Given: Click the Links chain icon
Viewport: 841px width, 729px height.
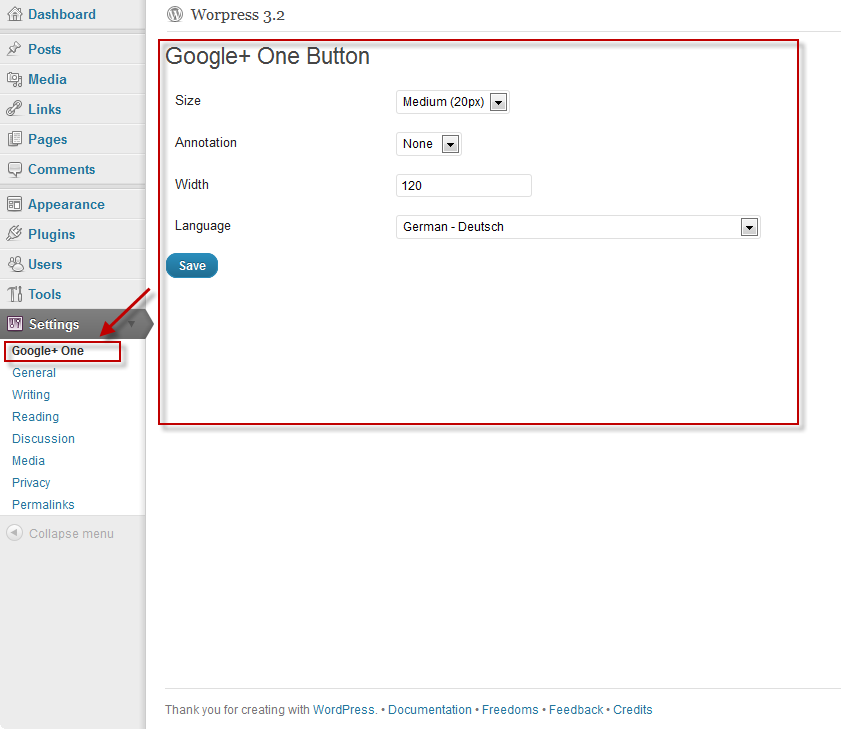Looking at the screenshot, I should (14, 109).
